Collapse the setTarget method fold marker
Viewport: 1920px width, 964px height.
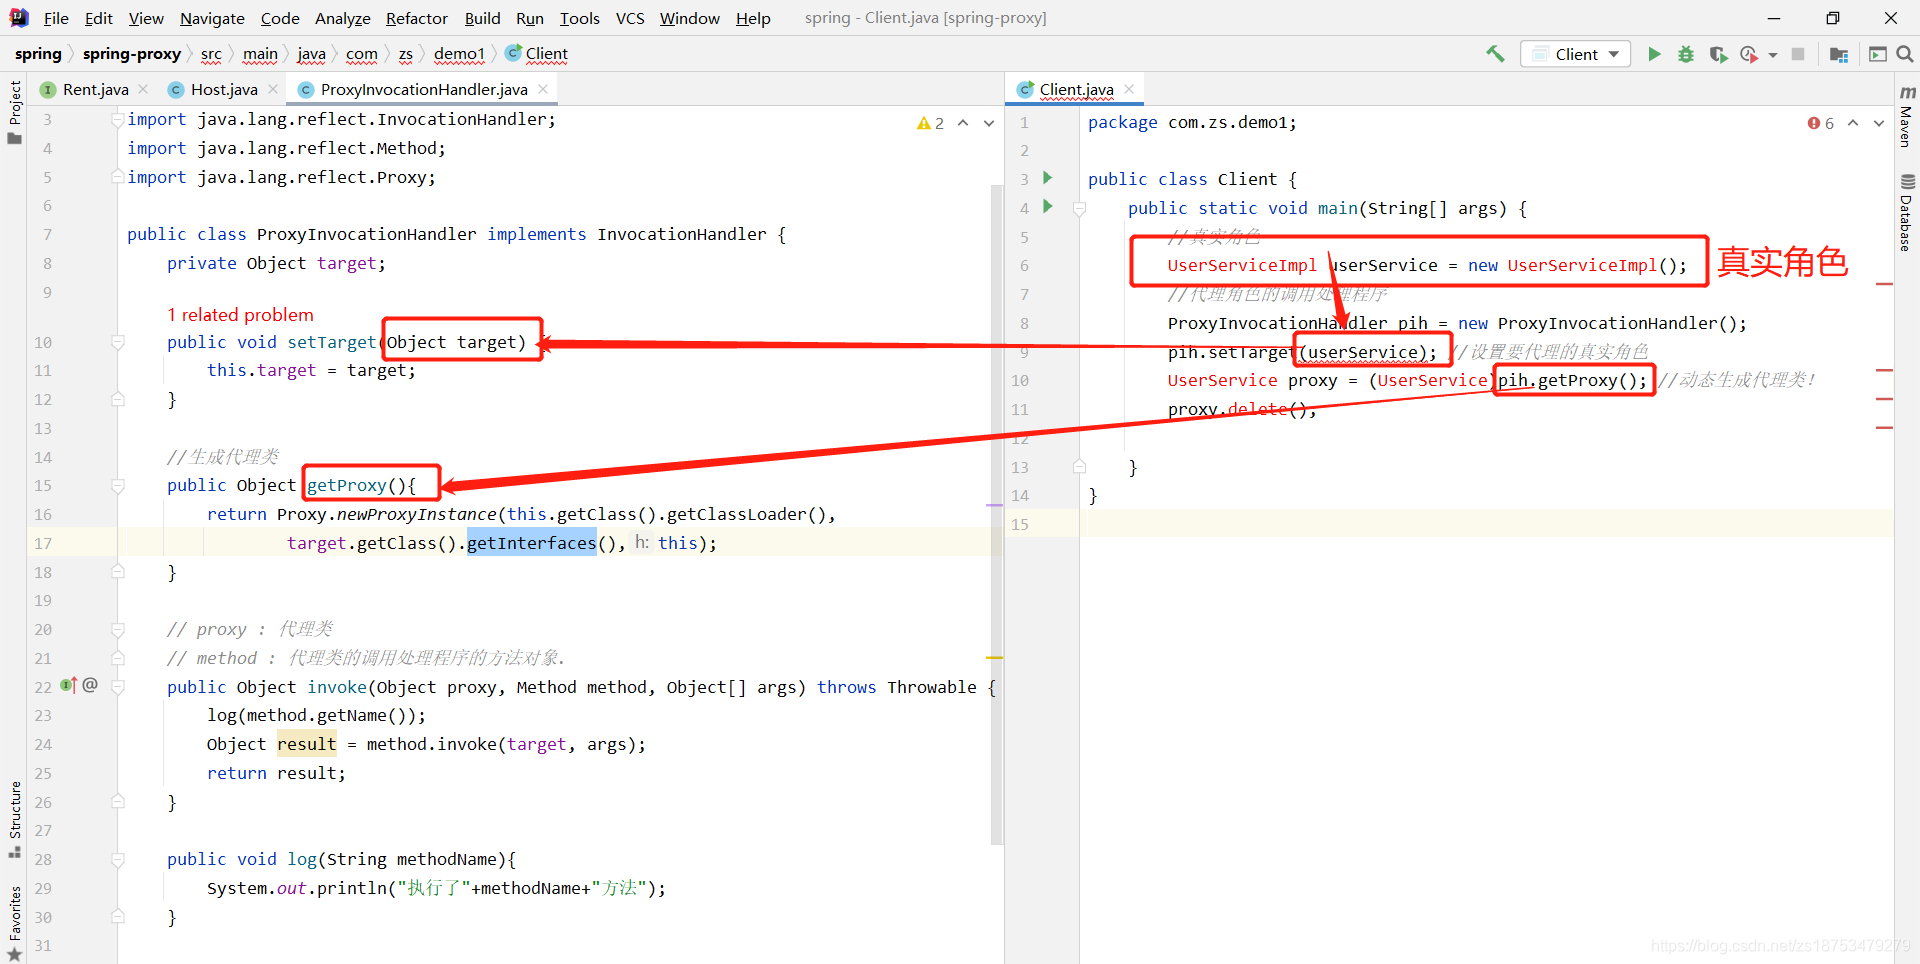click(x=117, y=342)
